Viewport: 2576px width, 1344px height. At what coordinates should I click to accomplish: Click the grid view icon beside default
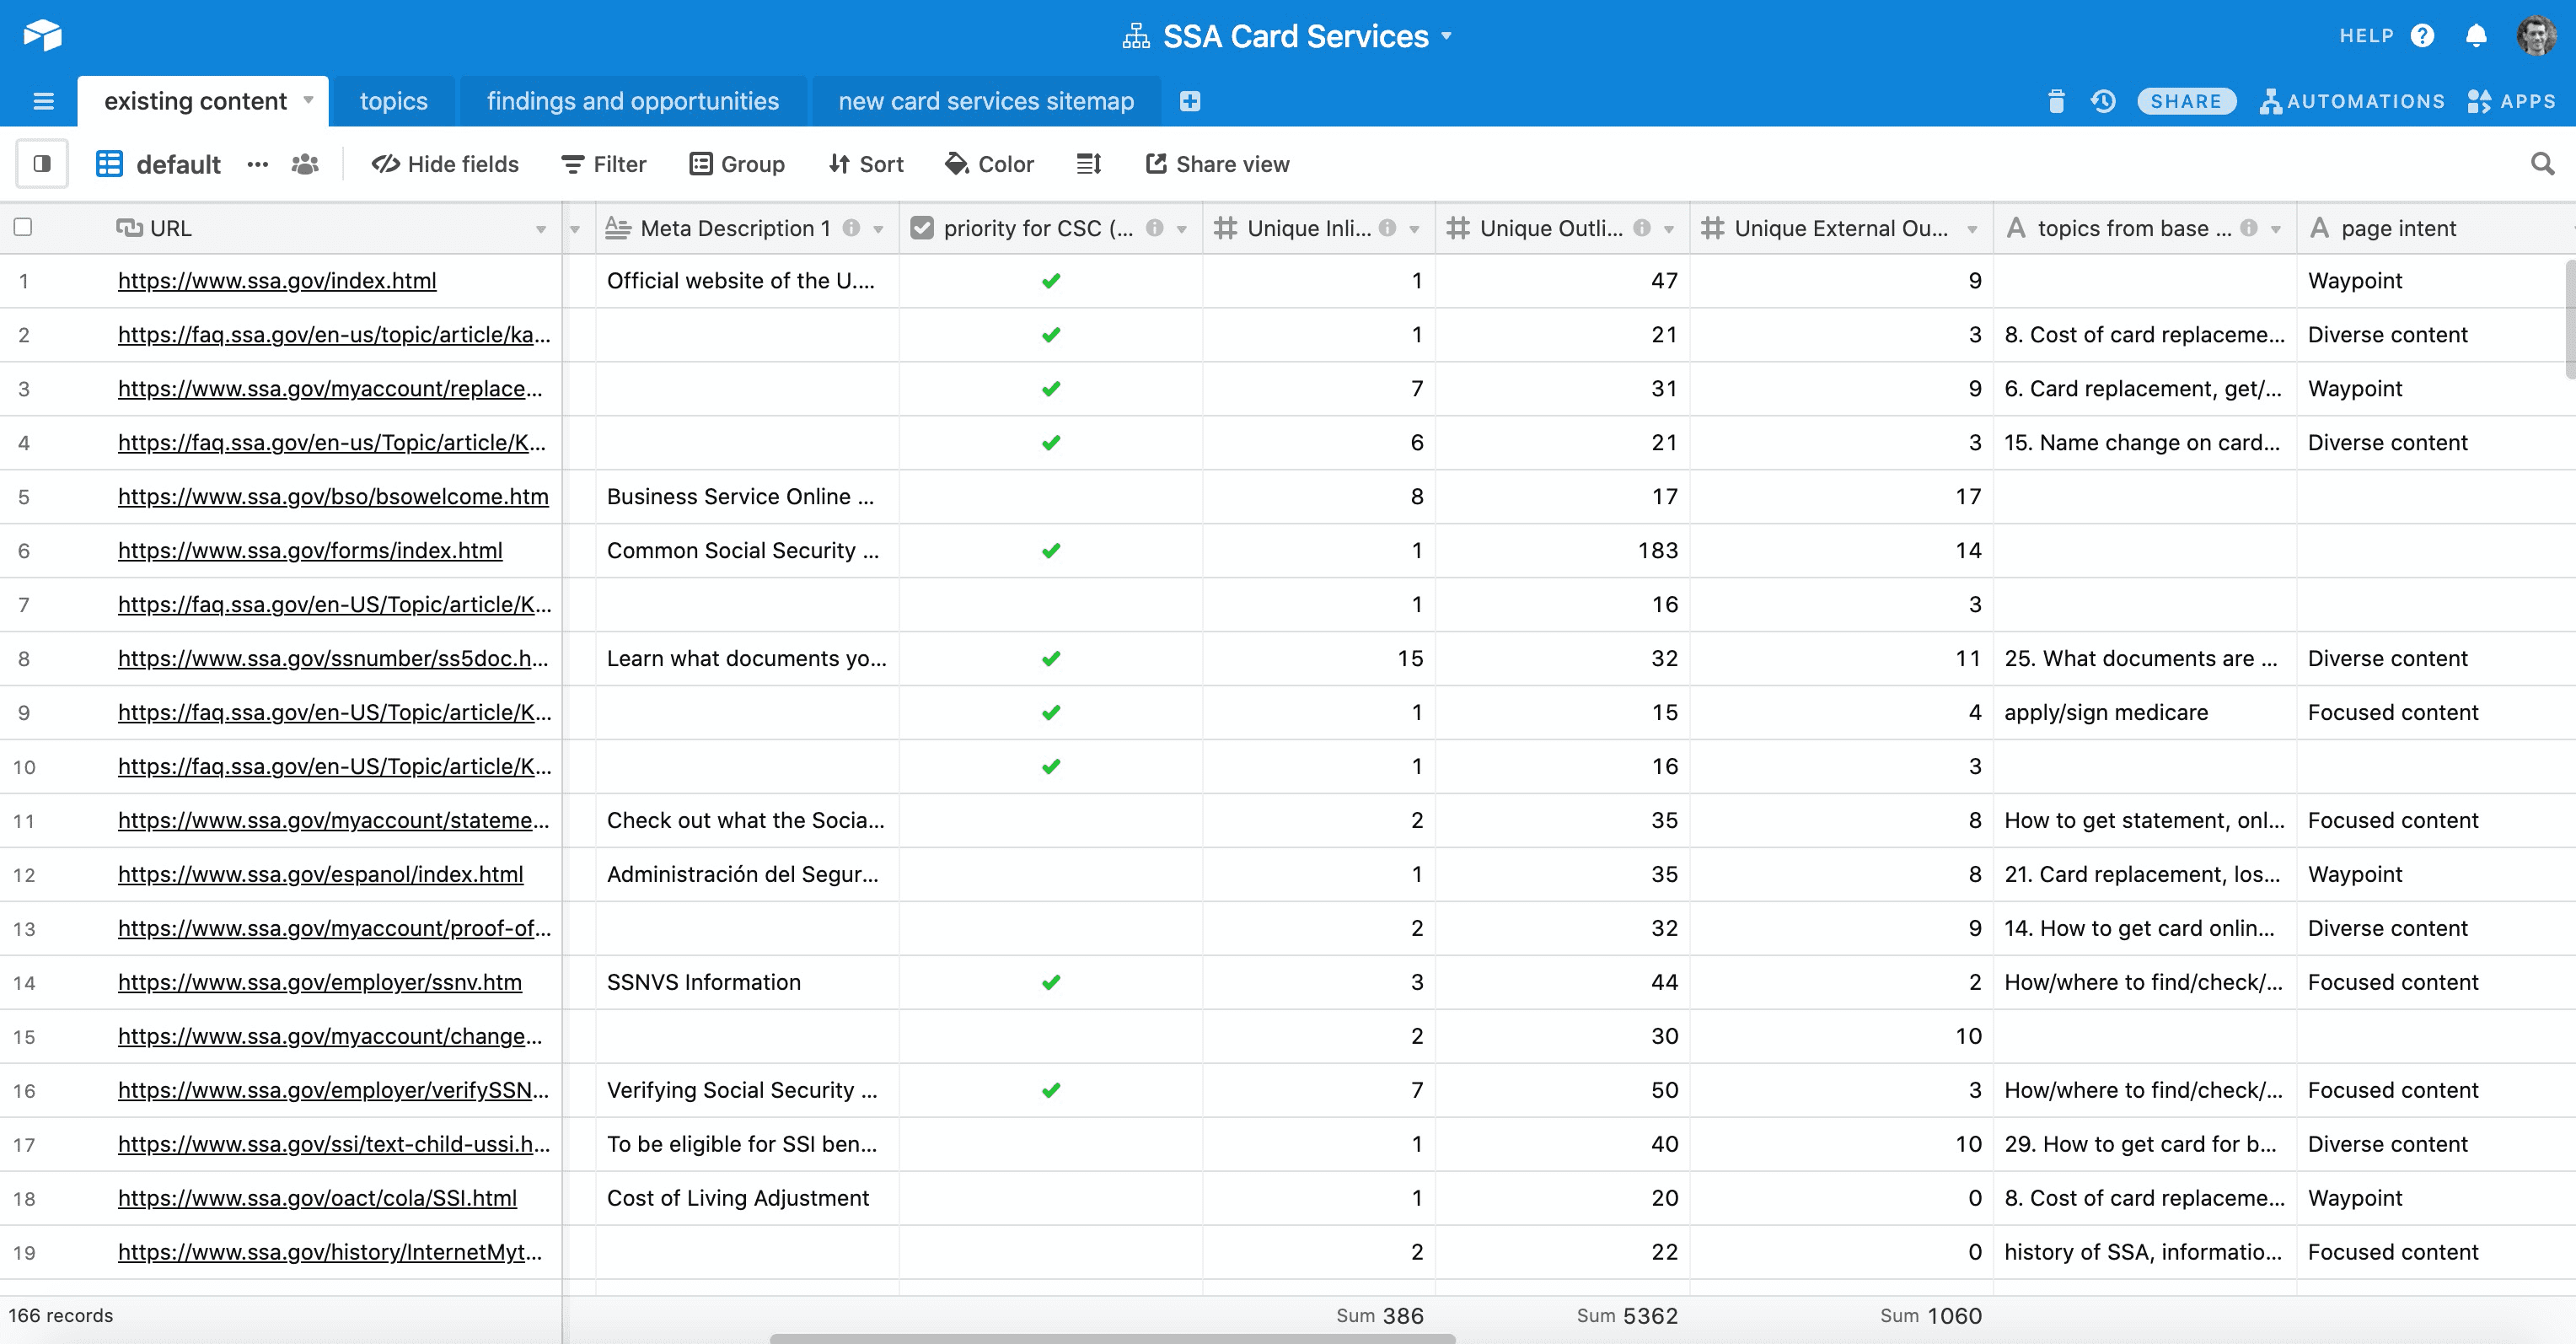[x=109, y=164]
